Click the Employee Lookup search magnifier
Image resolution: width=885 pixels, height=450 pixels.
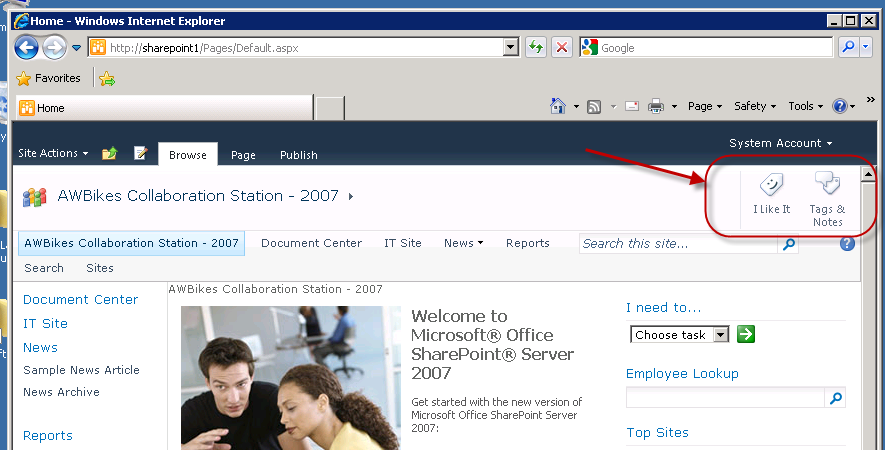[x=835, y=398]
